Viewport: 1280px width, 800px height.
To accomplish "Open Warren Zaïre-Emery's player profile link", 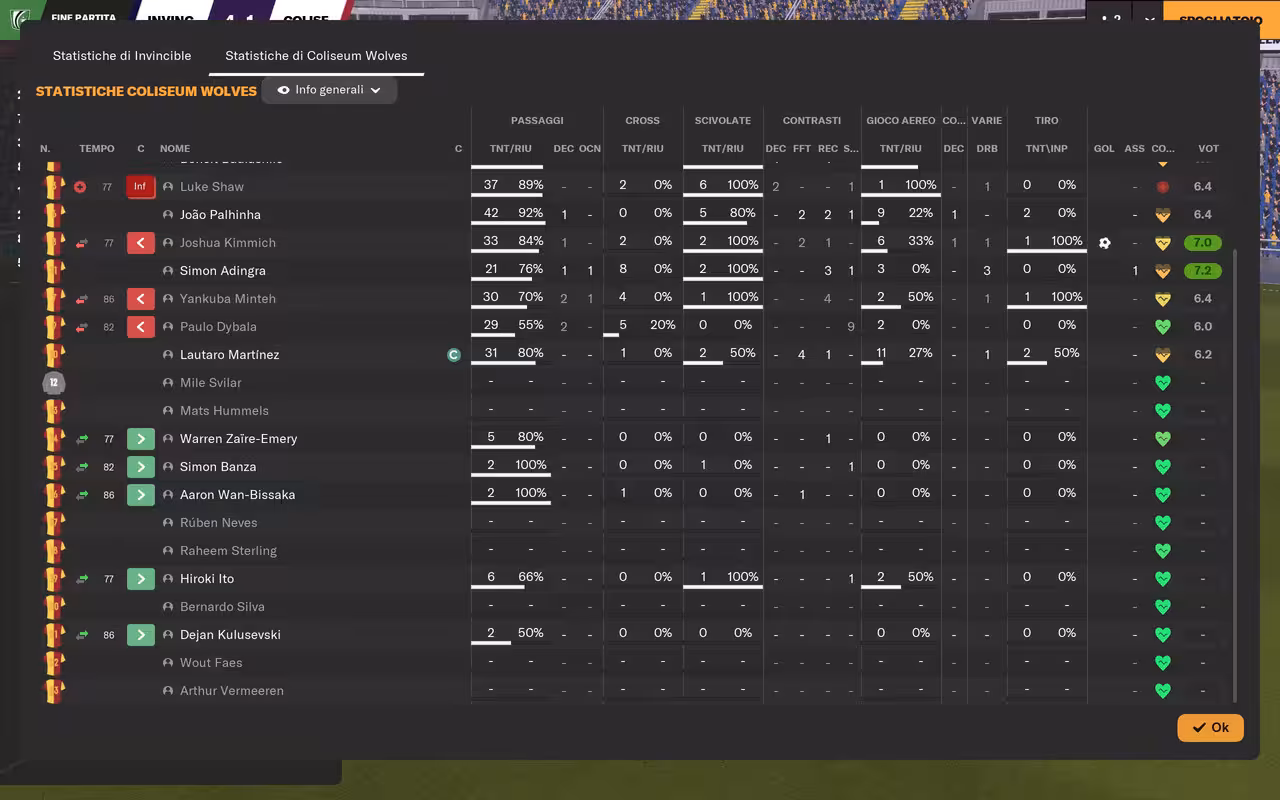I will coord(239,439).
